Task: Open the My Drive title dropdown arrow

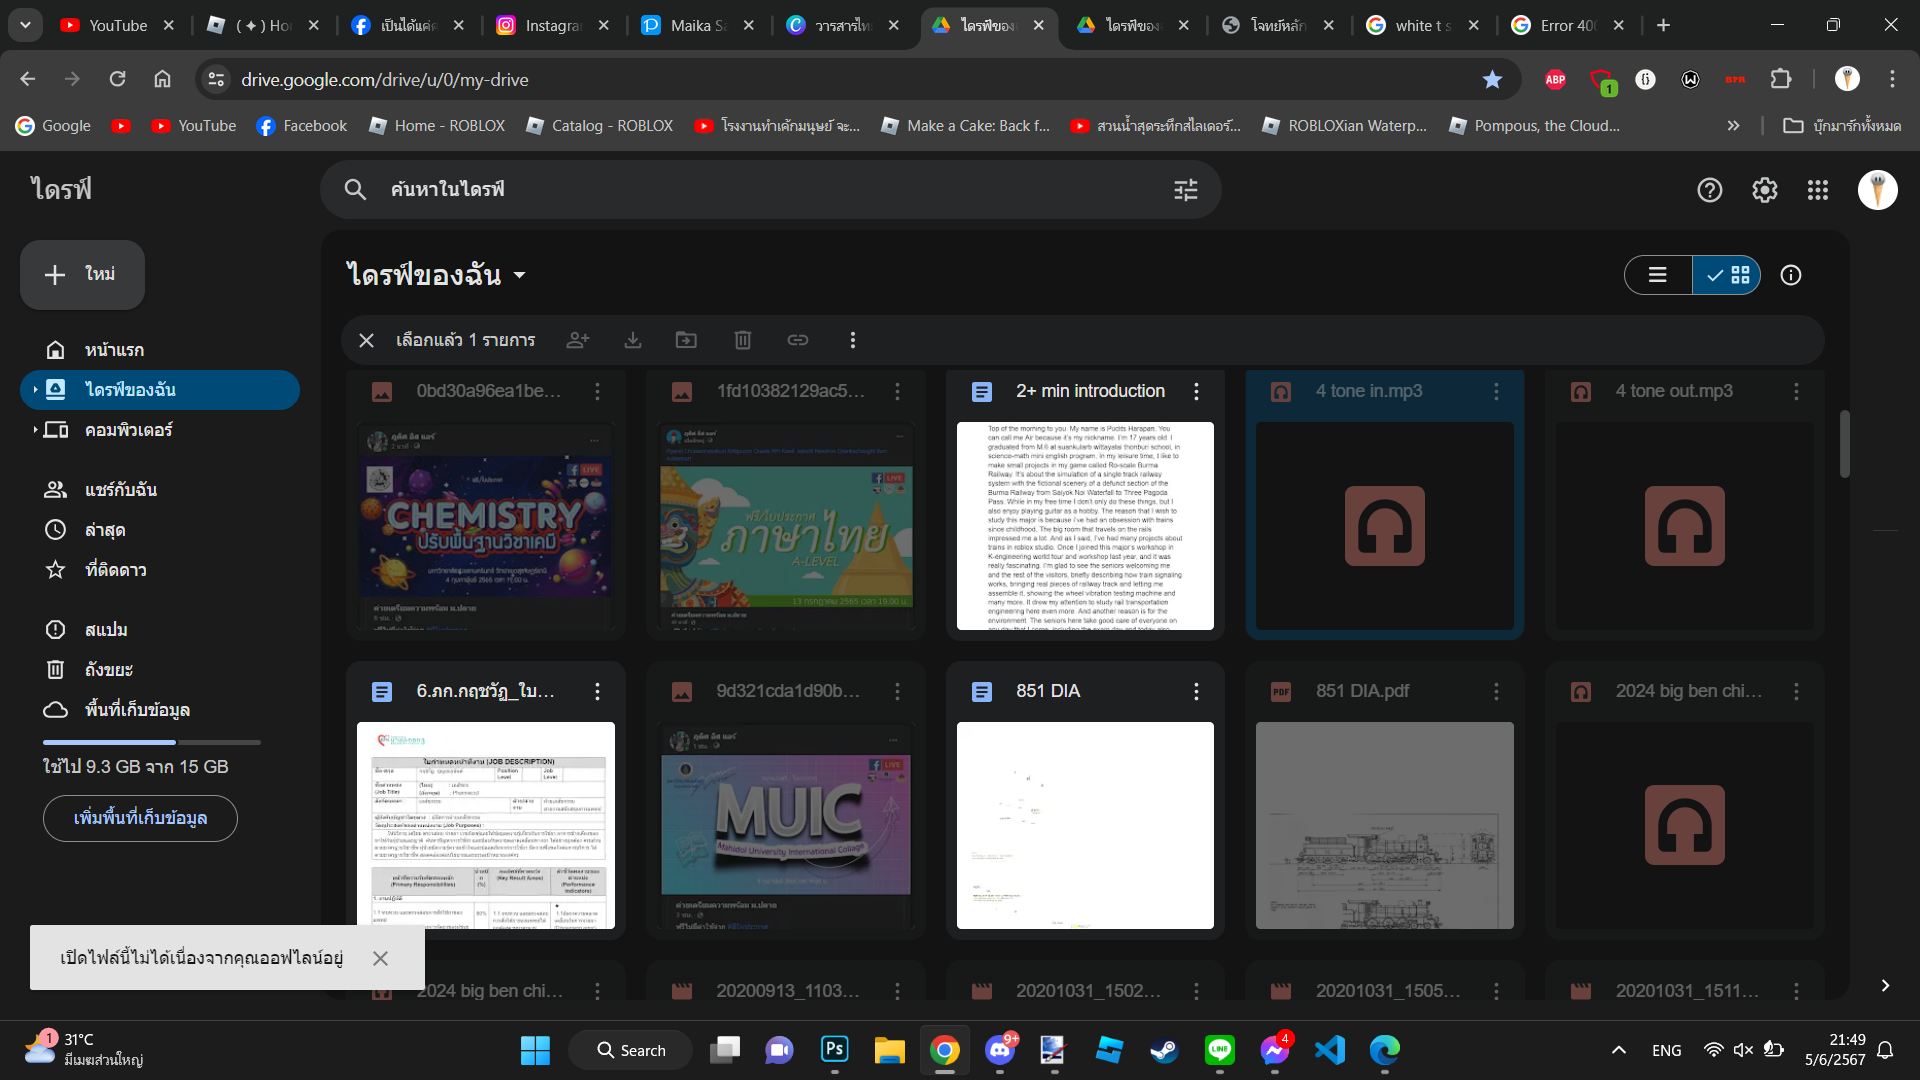Action: pos(520,275)
